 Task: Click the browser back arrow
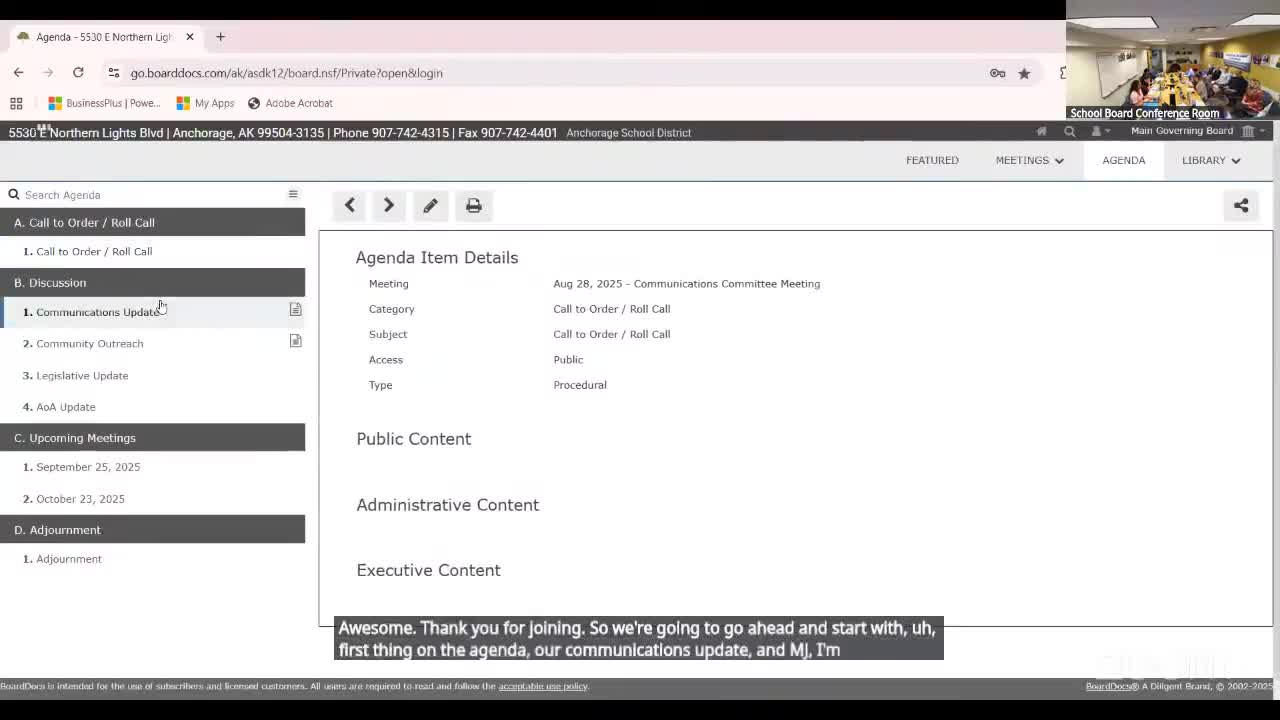[x=18, y=73]
